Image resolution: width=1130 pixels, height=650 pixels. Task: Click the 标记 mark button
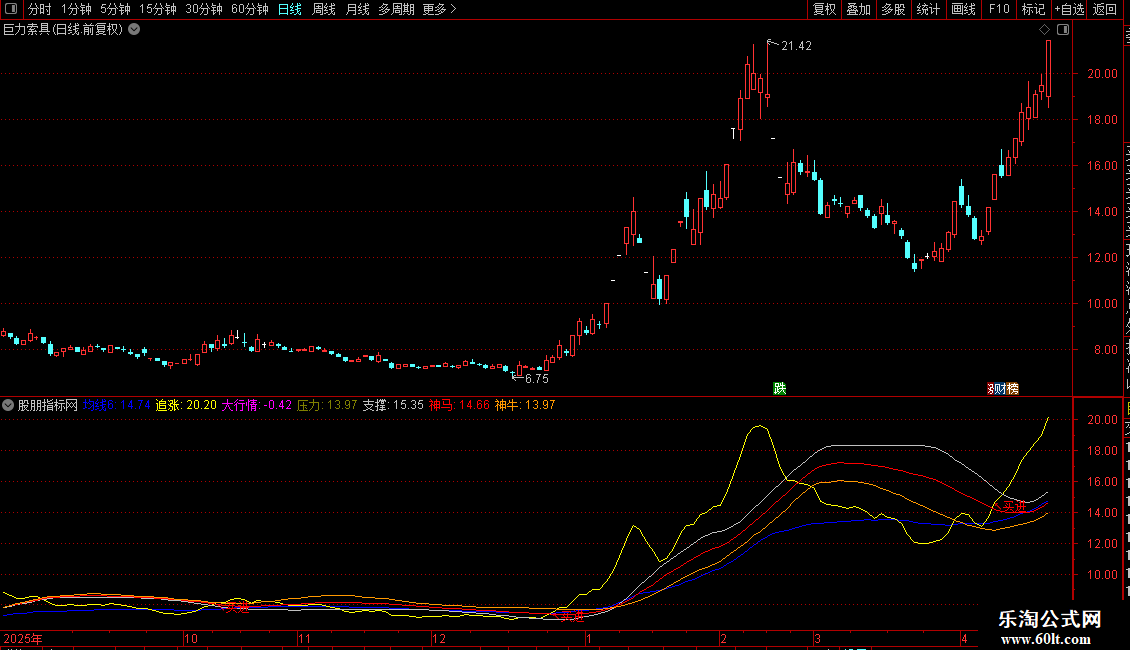[x=1033, y=9]
